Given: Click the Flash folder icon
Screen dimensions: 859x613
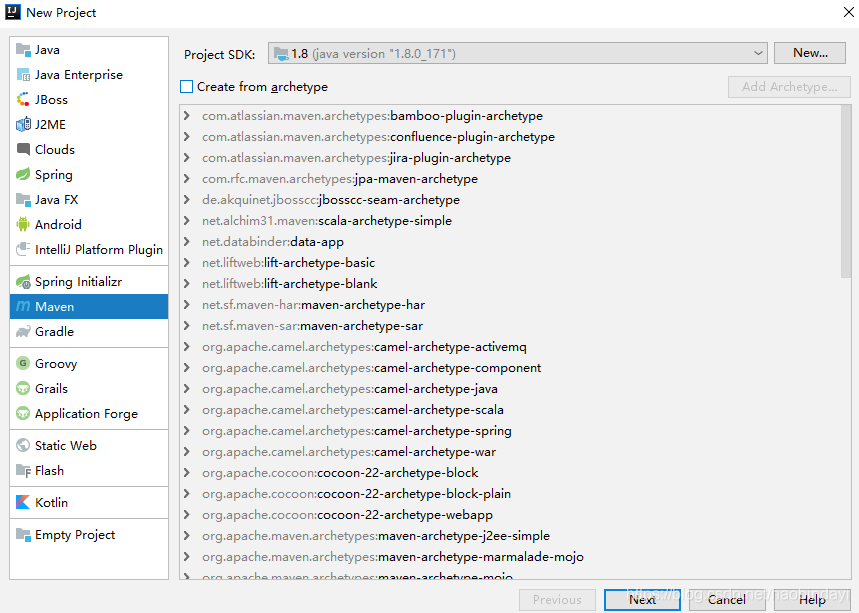Looking at the screenshot, I should pyautogui.click(x=23, y=471).
